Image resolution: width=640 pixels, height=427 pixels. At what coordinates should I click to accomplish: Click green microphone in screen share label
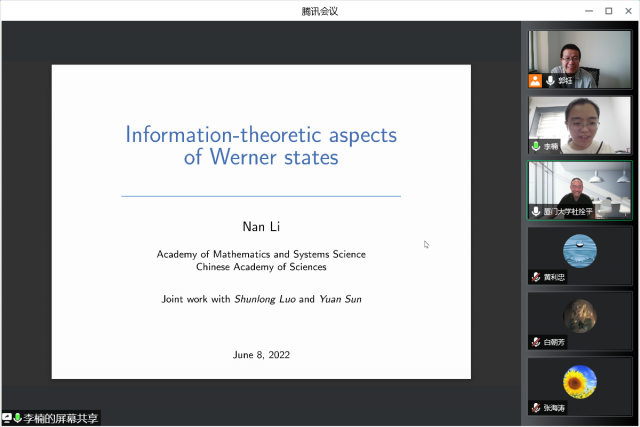(17, 418)
